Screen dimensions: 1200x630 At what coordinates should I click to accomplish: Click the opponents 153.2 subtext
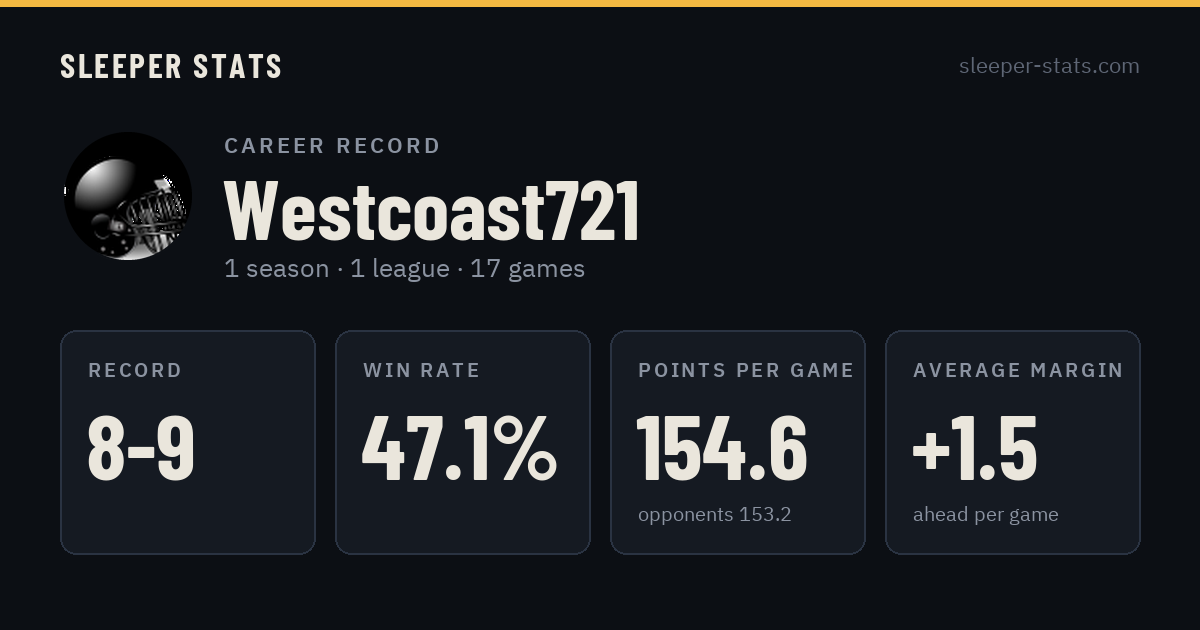[715, 515]
